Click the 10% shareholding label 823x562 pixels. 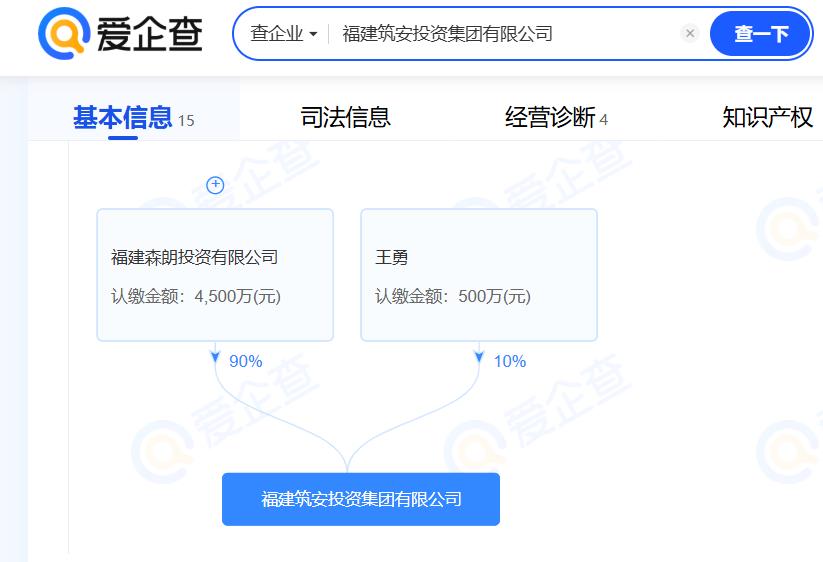point(510,361)
